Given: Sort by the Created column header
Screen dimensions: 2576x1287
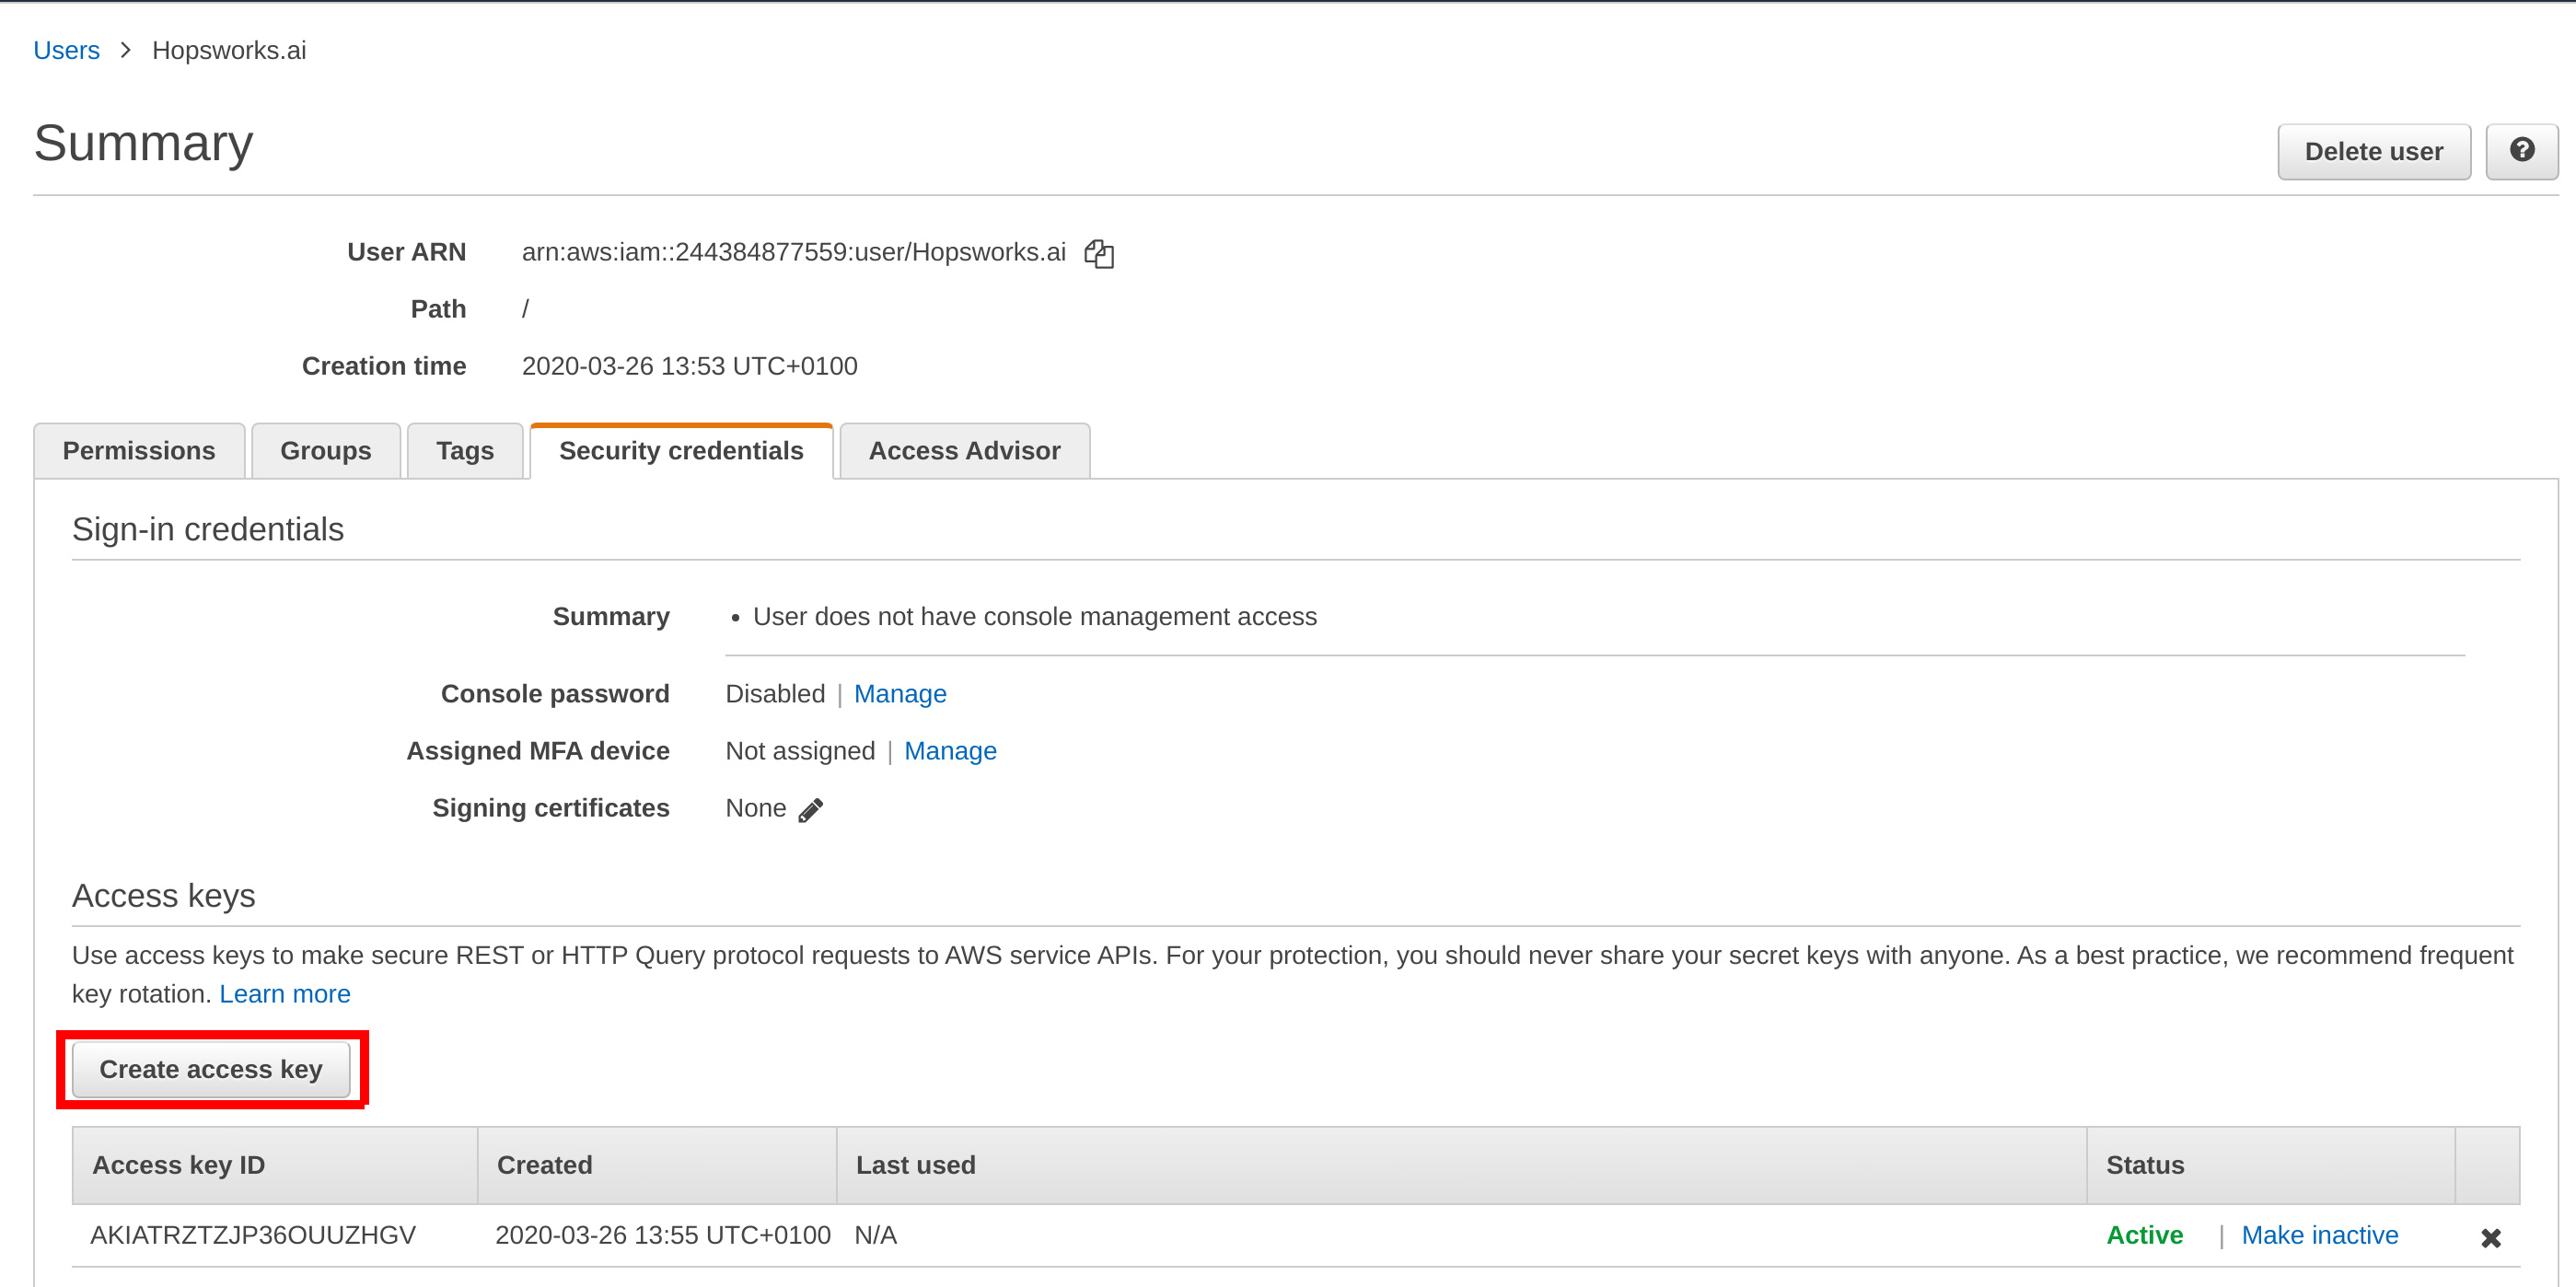Looking at the screenshot, I should [544, 1165].
